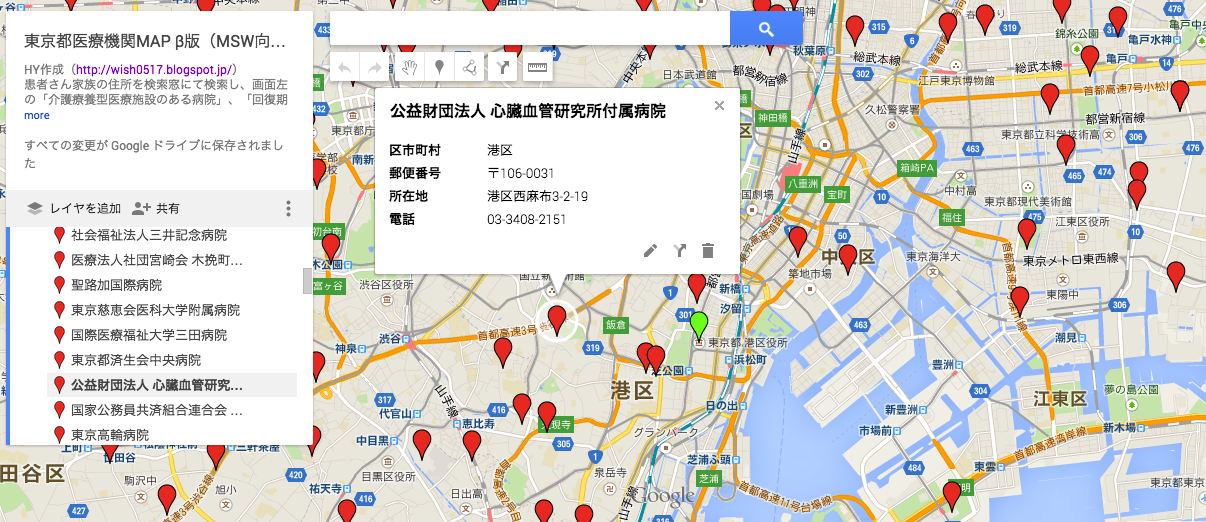Select 聖路加国際病院 in the layer list

point(116,285)
